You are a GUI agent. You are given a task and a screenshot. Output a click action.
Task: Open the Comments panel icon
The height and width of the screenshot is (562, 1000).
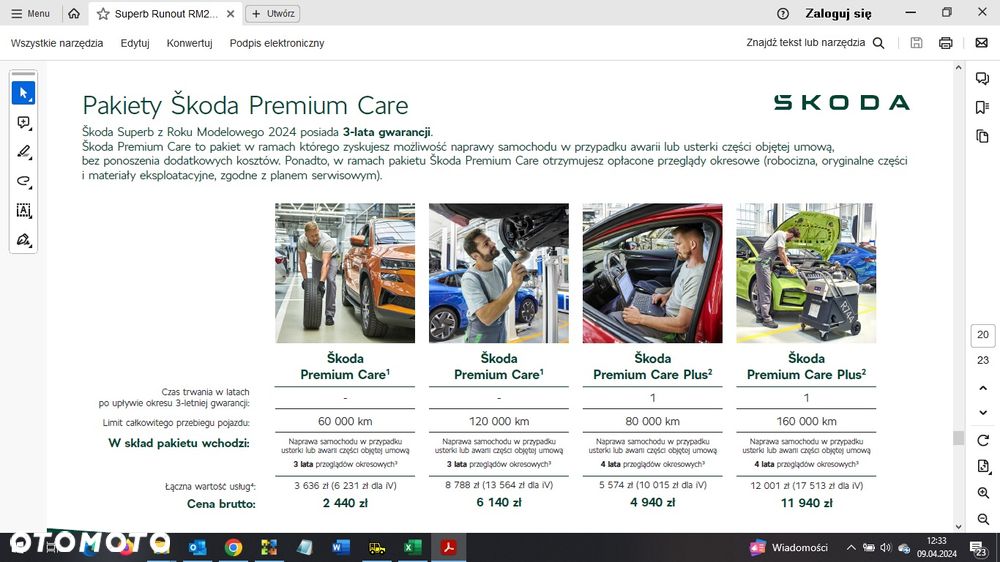pyautogui.click(x=982, y=78)
